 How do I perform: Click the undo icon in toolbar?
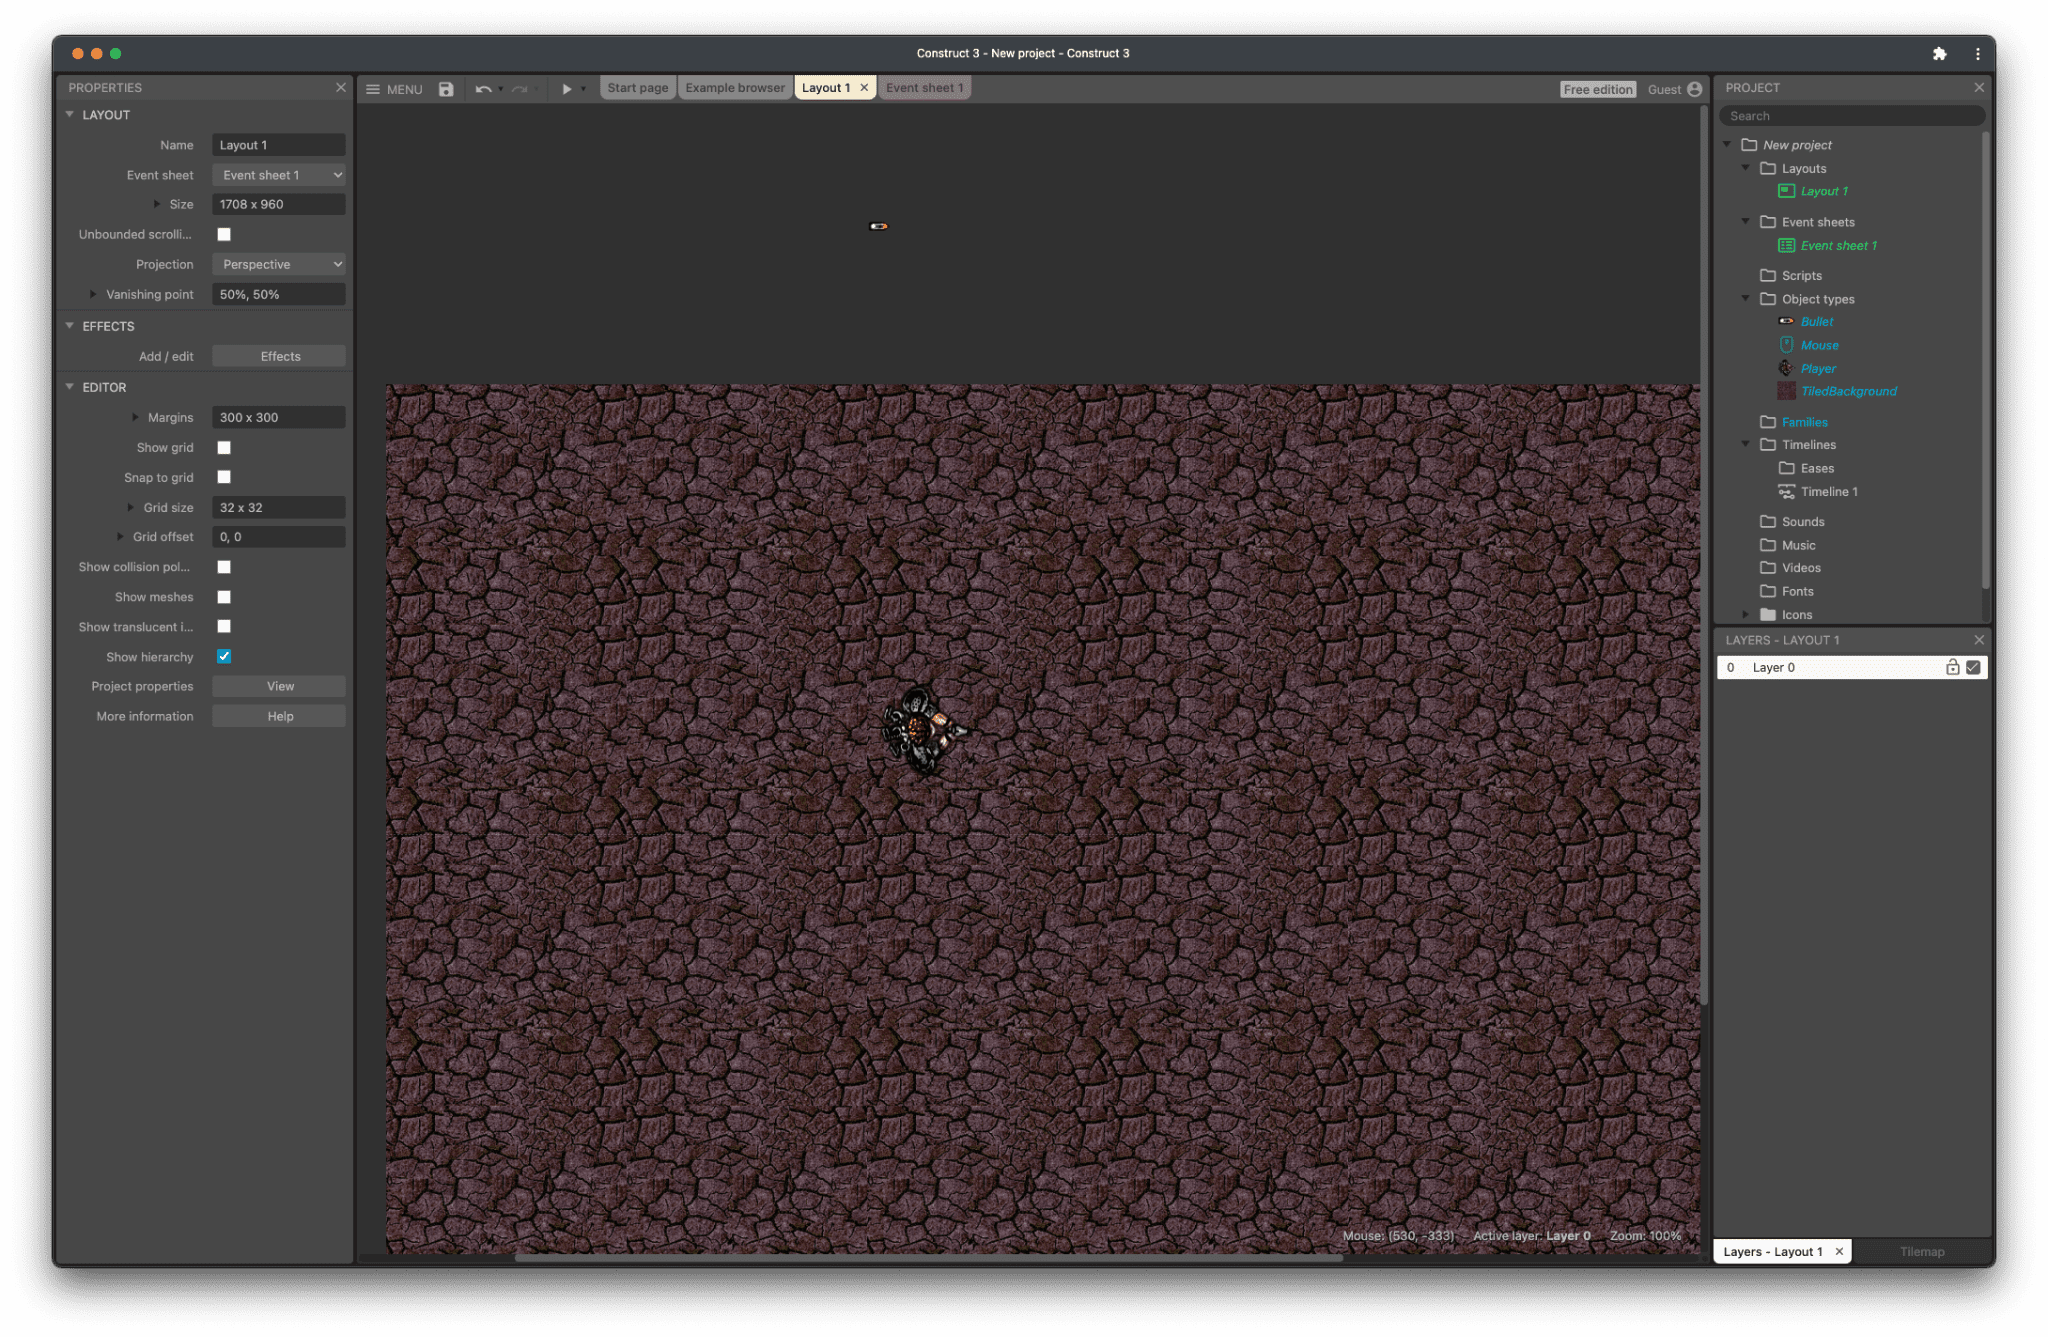click(481, 88)
